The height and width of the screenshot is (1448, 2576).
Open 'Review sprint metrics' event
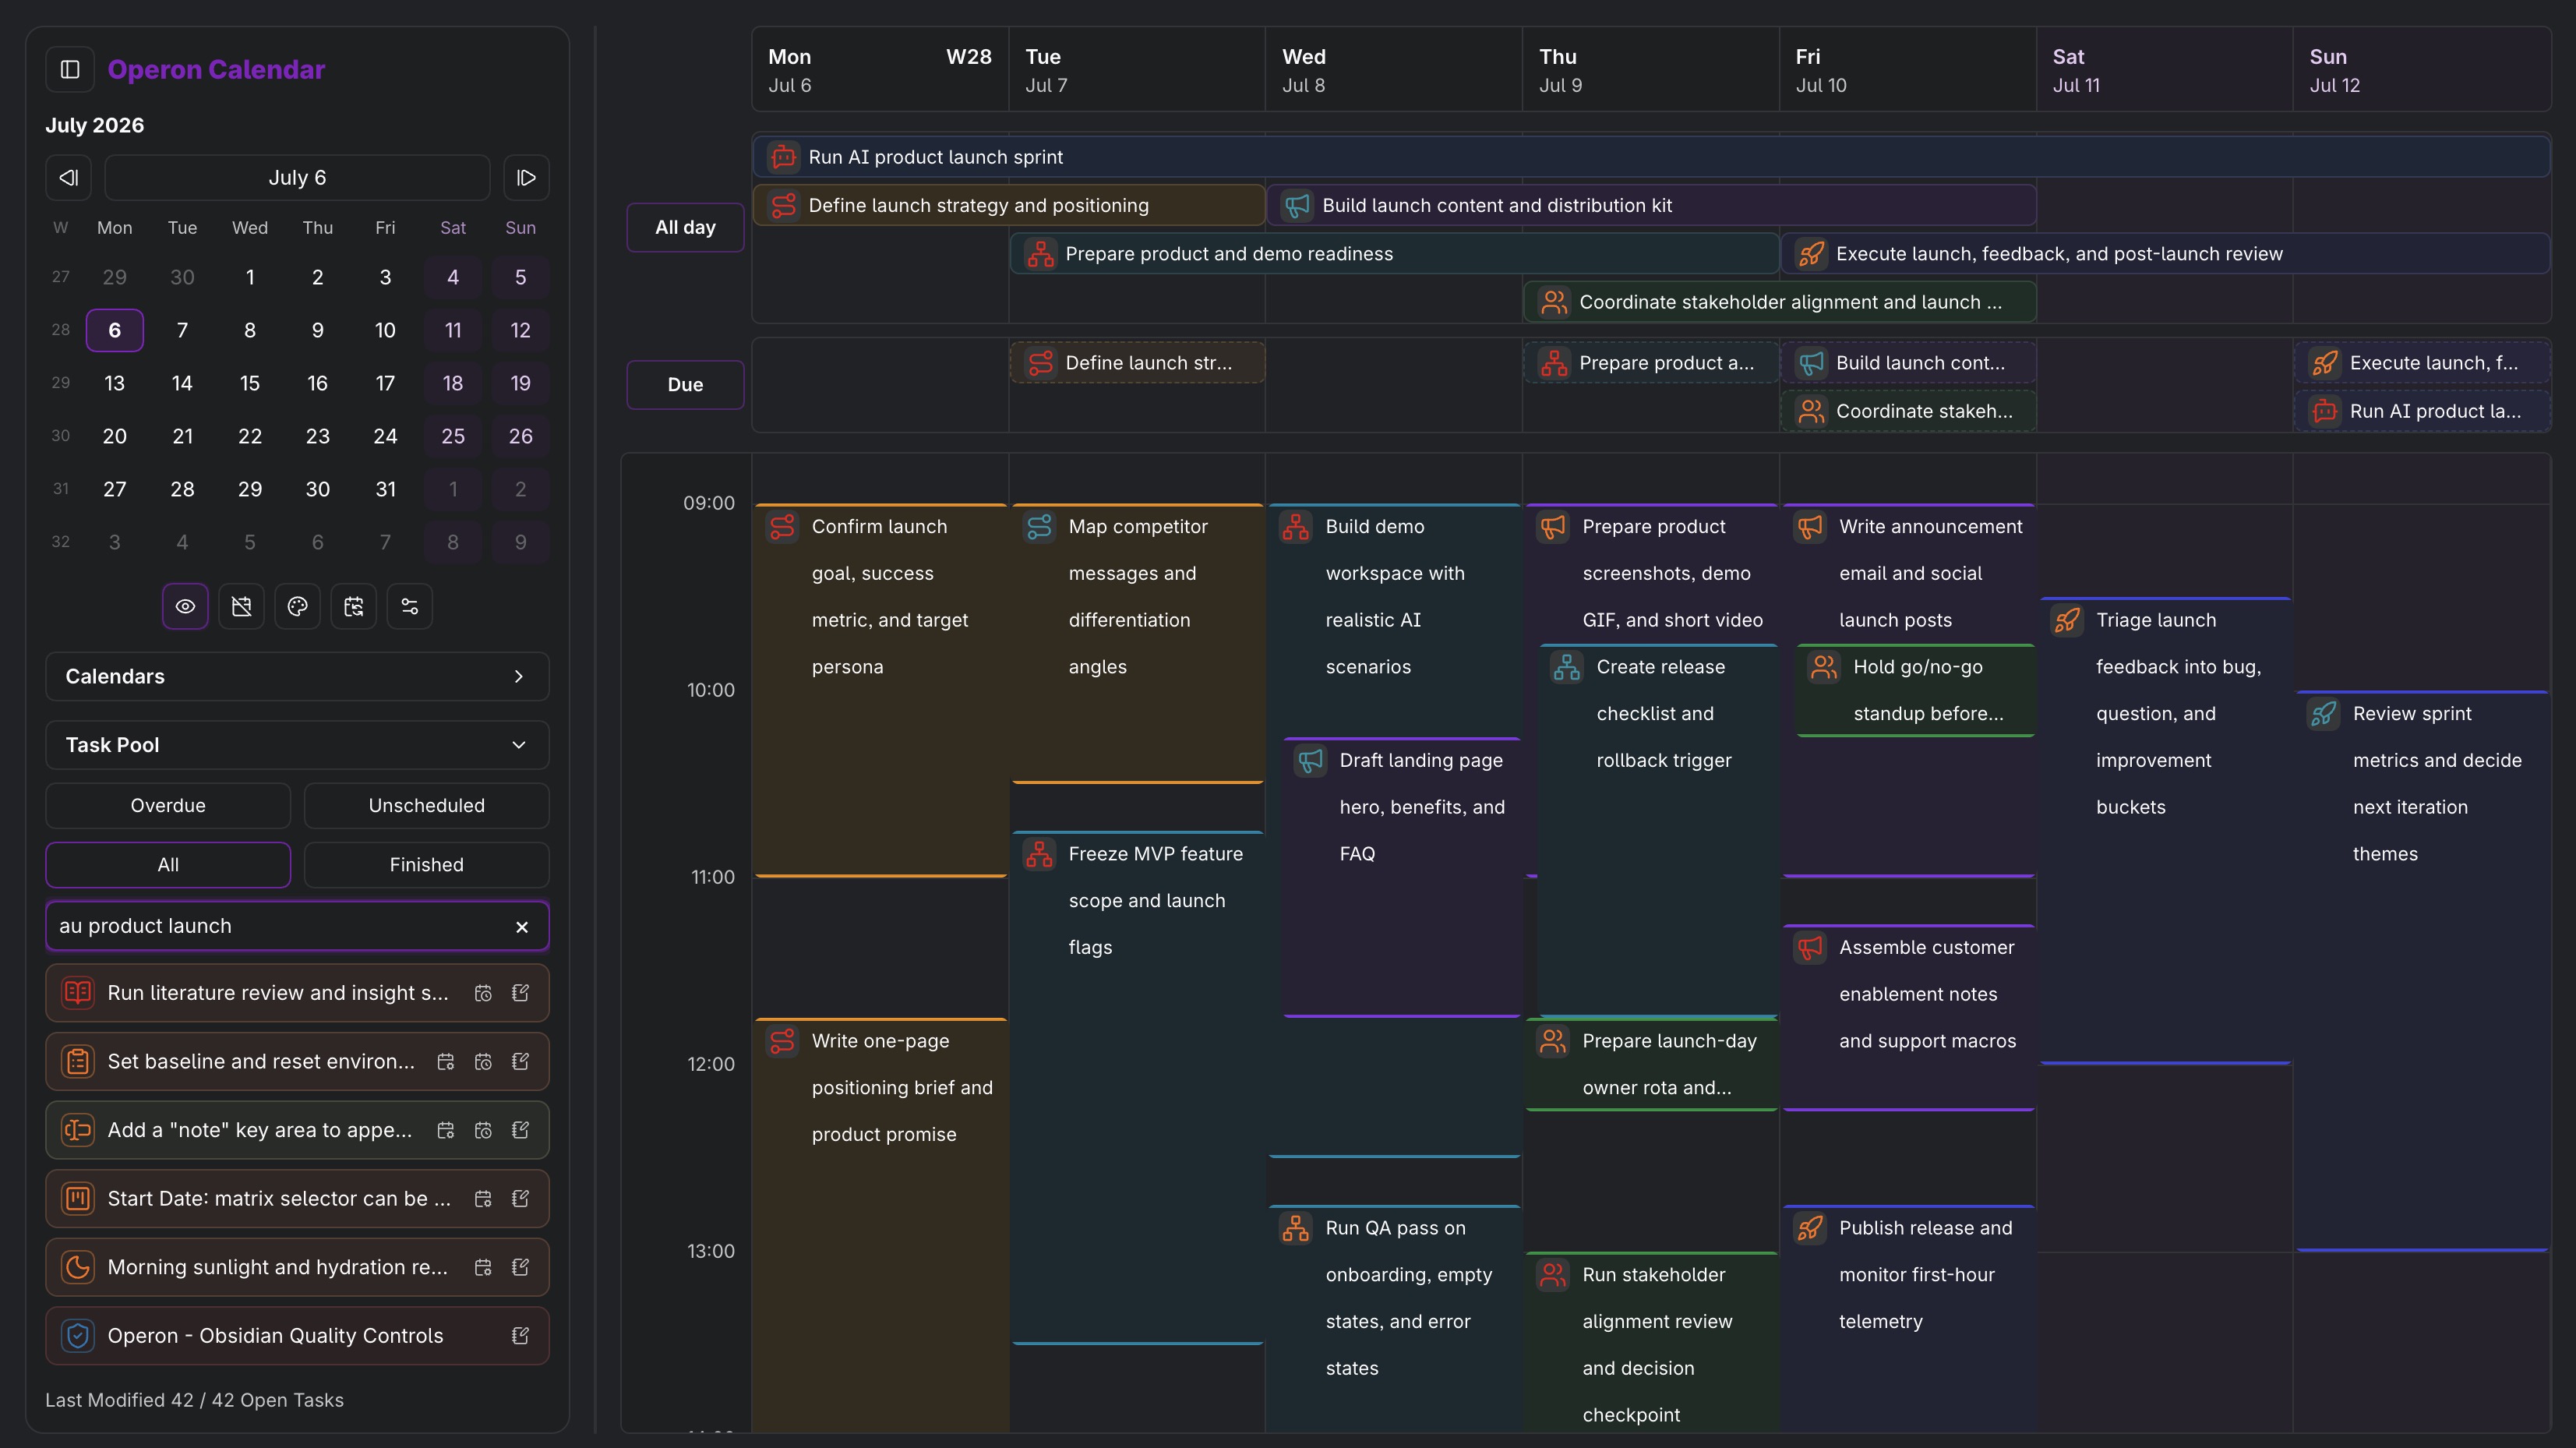point(2422,970)
